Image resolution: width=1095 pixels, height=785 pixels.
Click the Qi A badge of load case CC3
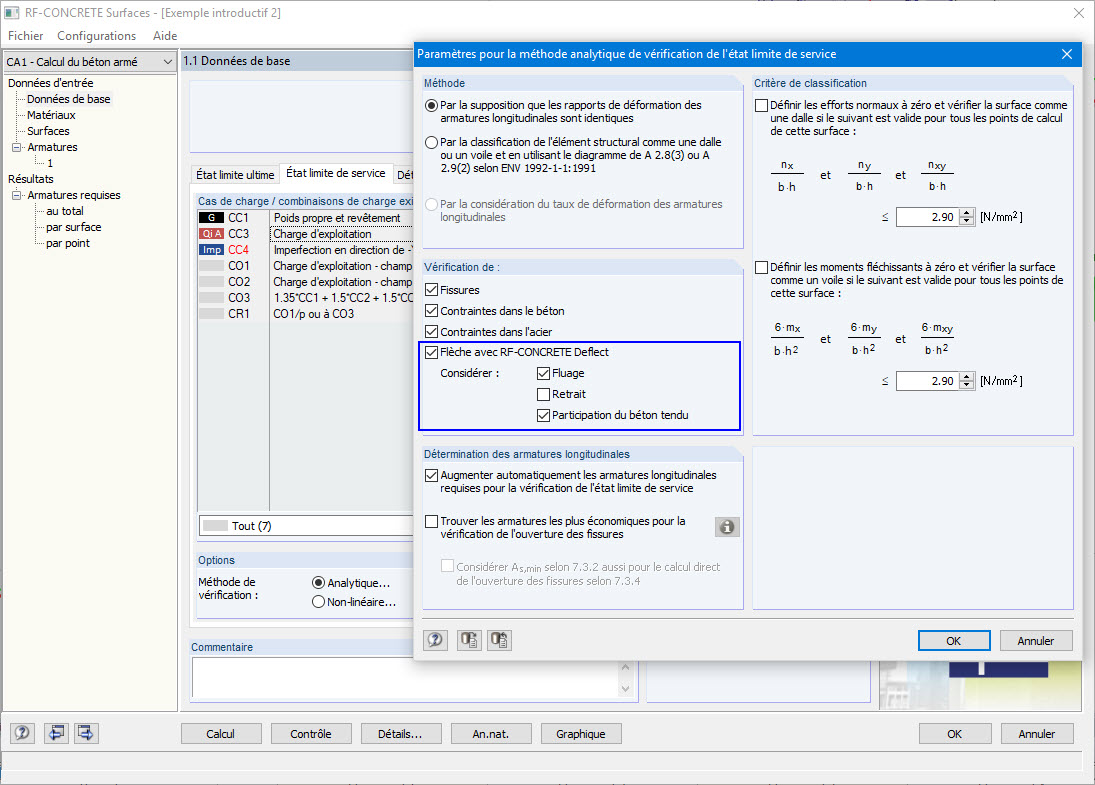click(x=212, y=234)
